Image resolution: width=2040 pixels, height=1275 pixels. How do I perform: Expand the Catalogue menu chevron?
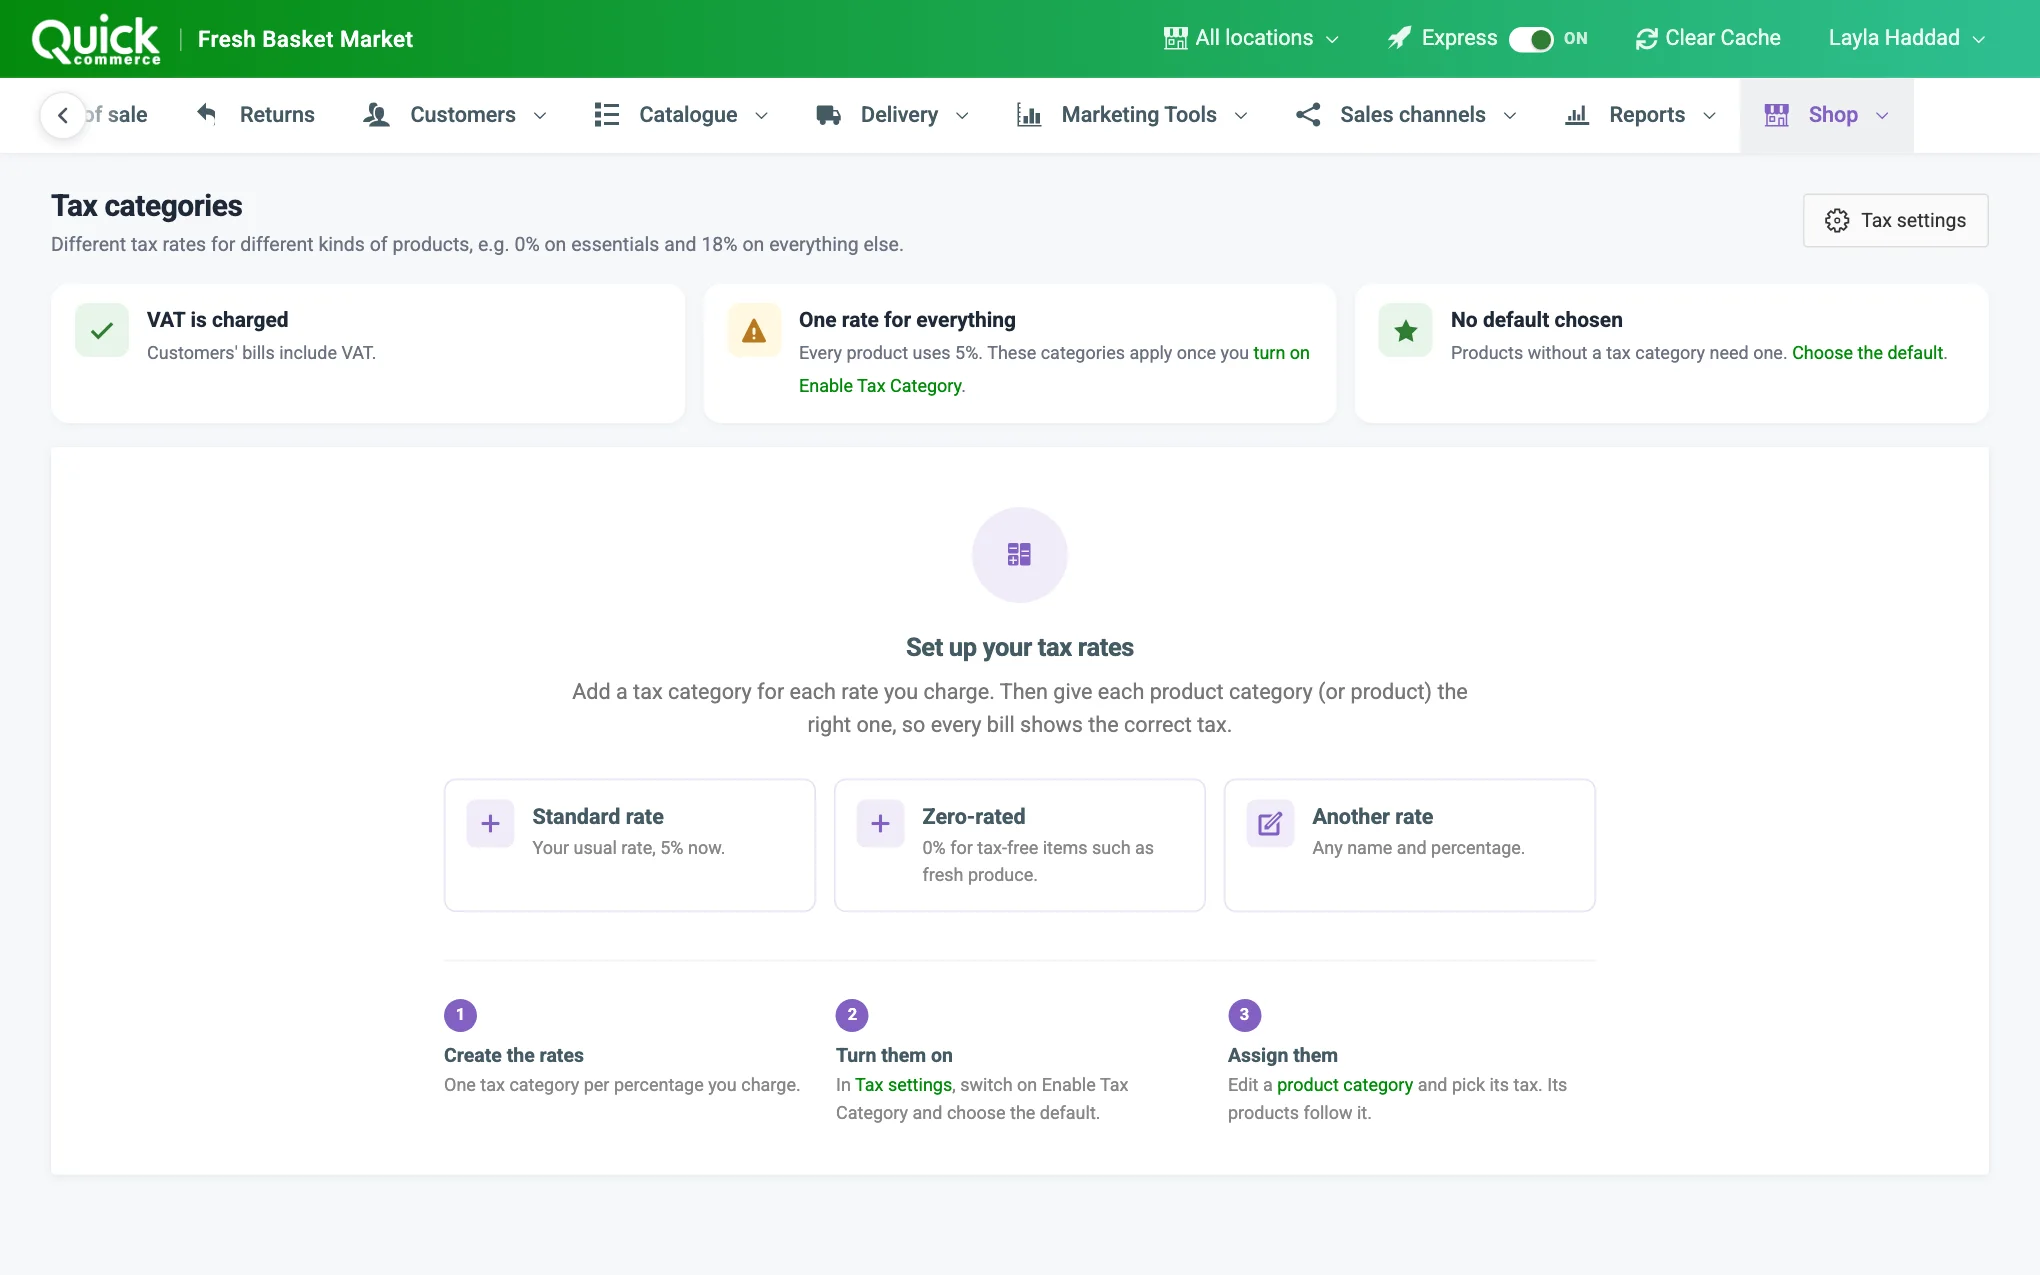click(x=761, y=115)
